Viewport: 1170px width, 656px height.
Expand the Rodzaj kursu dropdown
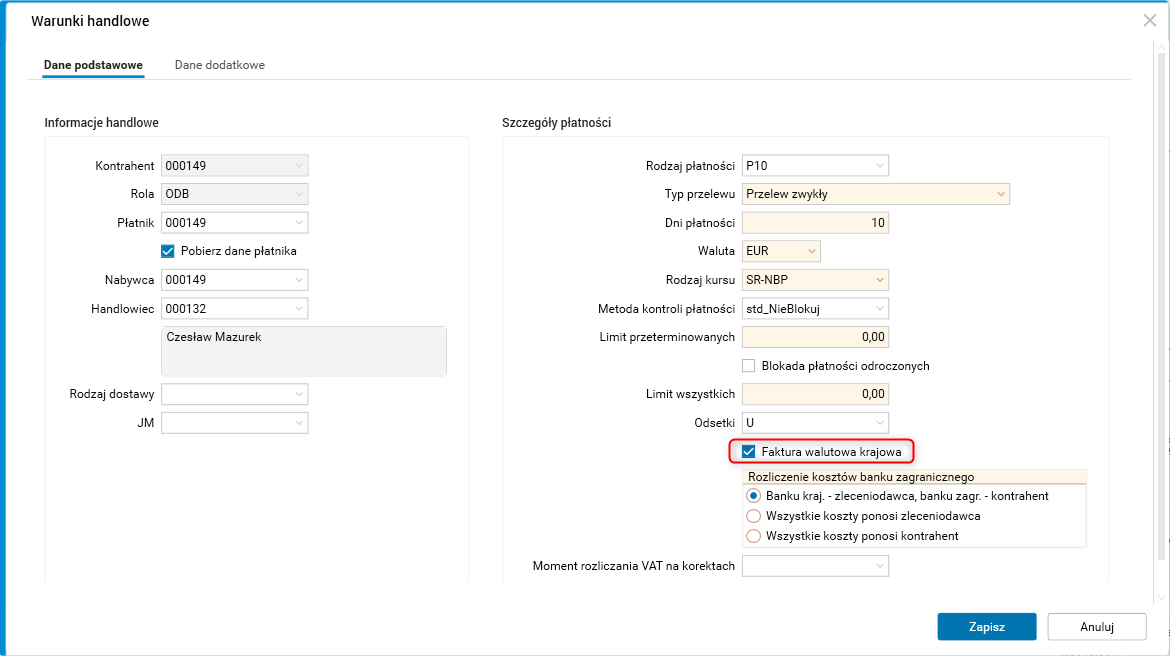[879, 280]
